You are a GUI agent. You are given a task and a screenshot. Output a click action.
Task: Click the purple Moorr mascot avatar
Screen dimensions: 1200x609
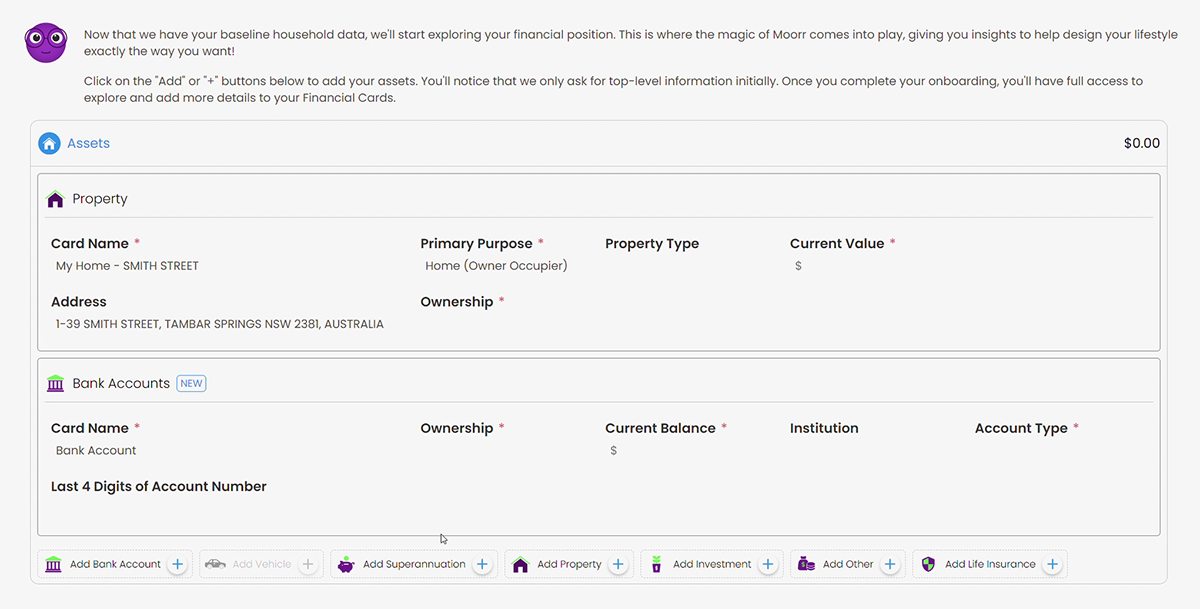tap(46, 42)
